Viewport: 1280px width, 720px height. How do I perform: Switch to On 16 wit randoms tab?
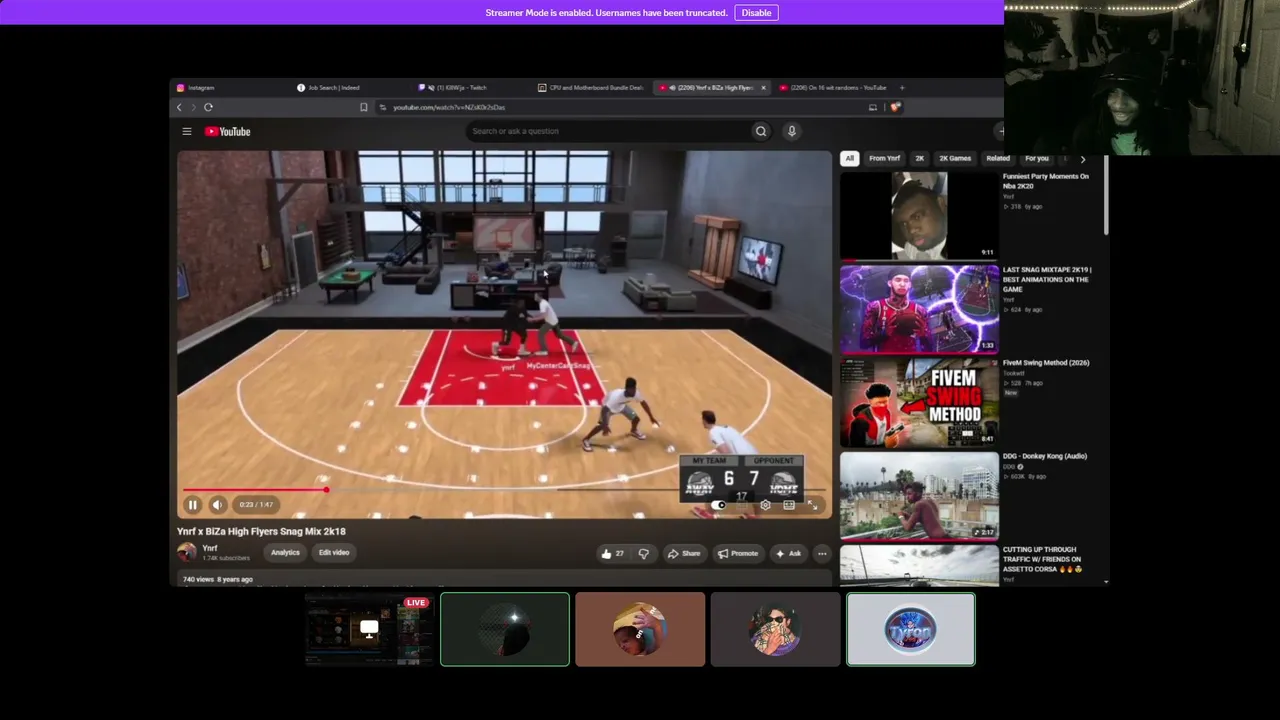[x=833, y=88]
